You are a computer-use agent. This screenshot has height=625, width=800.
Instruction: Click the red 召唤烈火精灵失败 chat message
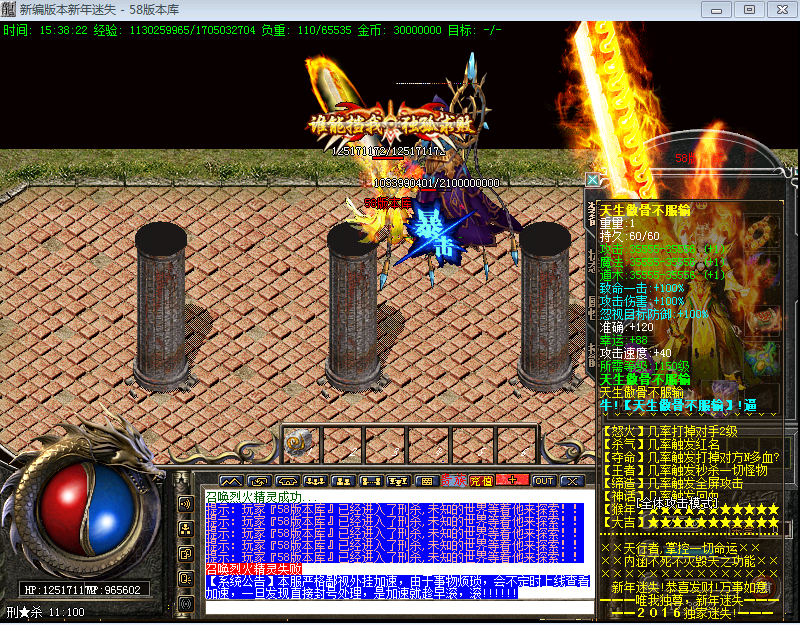tap(254, 569)
